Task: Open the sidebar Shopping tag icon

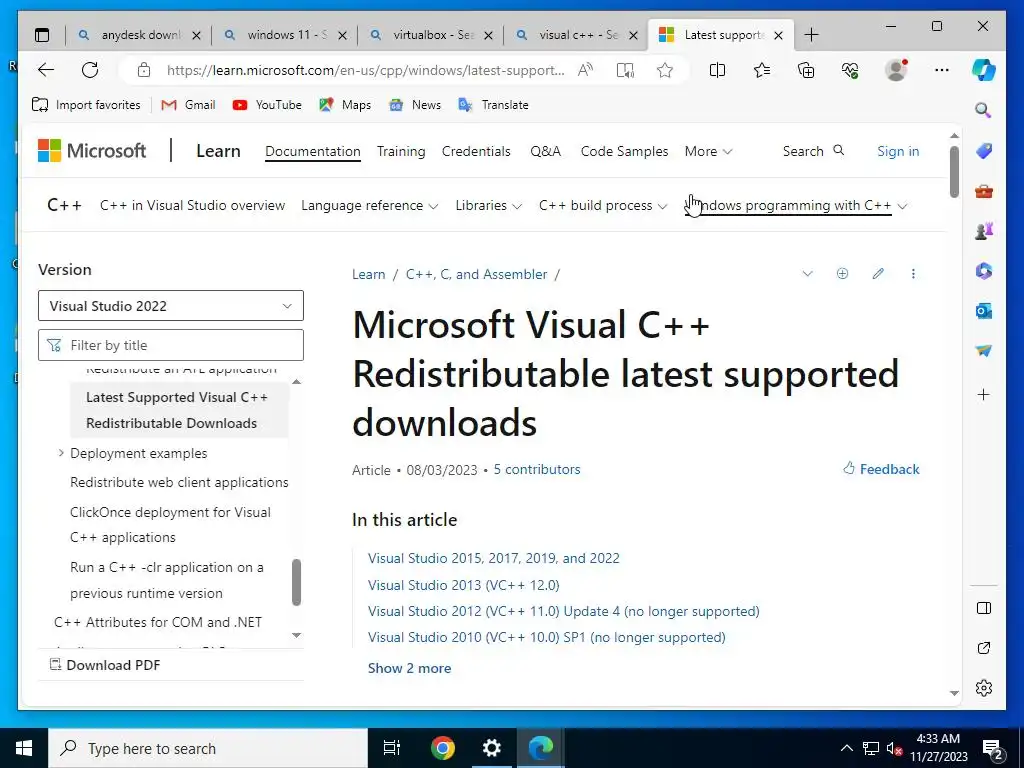Action: pyautogui.click(x=984, y=151)
